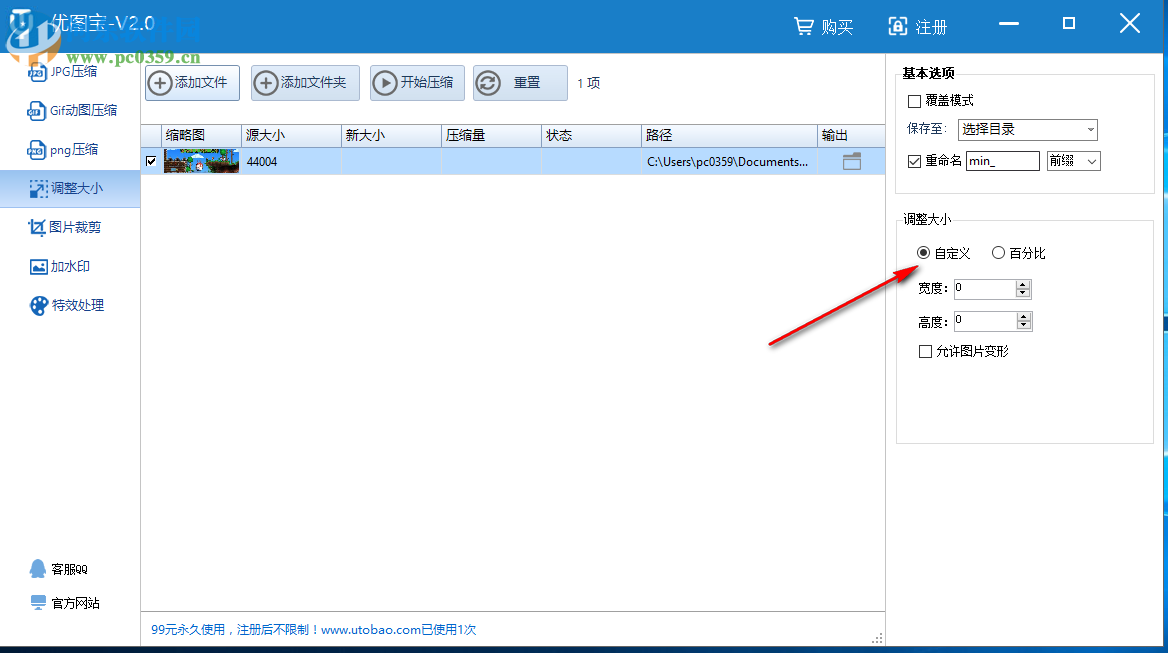The height and width of the screenshot is (653, 1168).
Task: Open png压缩 in the sidebar
Action: [63, 150]
